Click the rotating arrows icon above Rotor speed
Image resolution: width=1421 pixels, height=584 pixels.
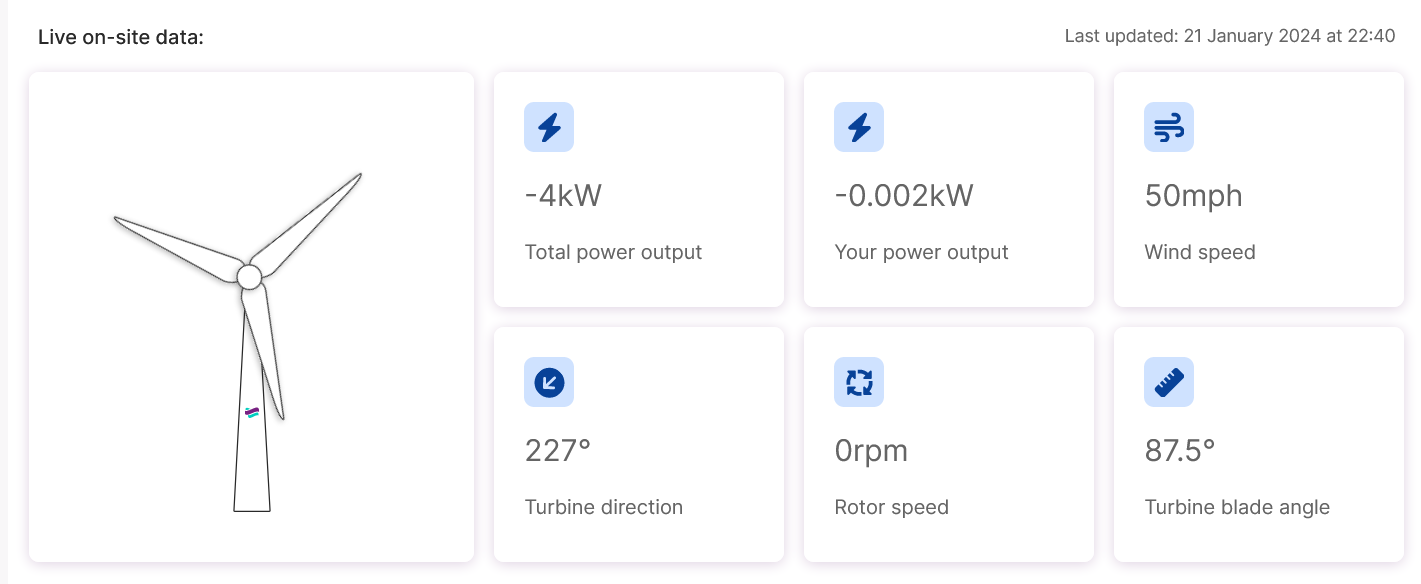pyautogui.click(x=859, y=382)
